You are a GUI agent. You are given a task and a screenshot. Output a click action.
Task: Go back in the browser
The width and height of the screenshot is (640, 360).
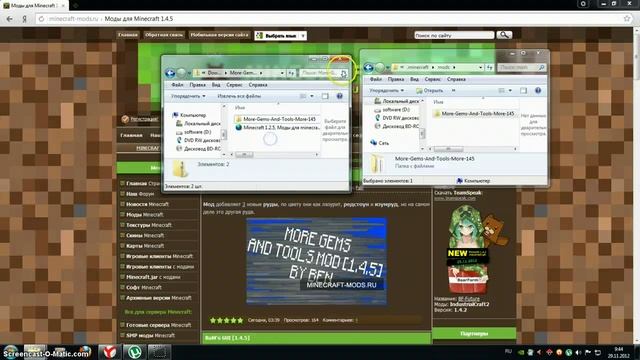10,19
